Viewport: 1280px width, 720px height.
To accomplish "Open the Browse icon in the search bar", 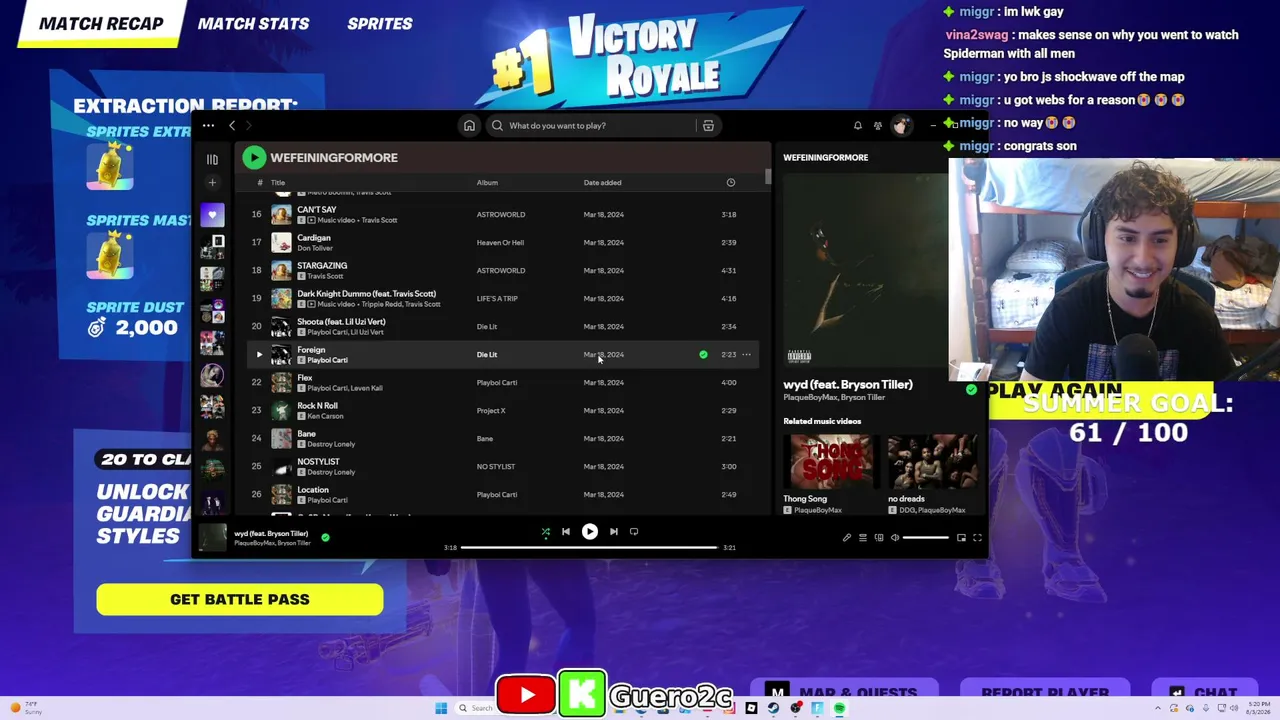I will 708,126.
